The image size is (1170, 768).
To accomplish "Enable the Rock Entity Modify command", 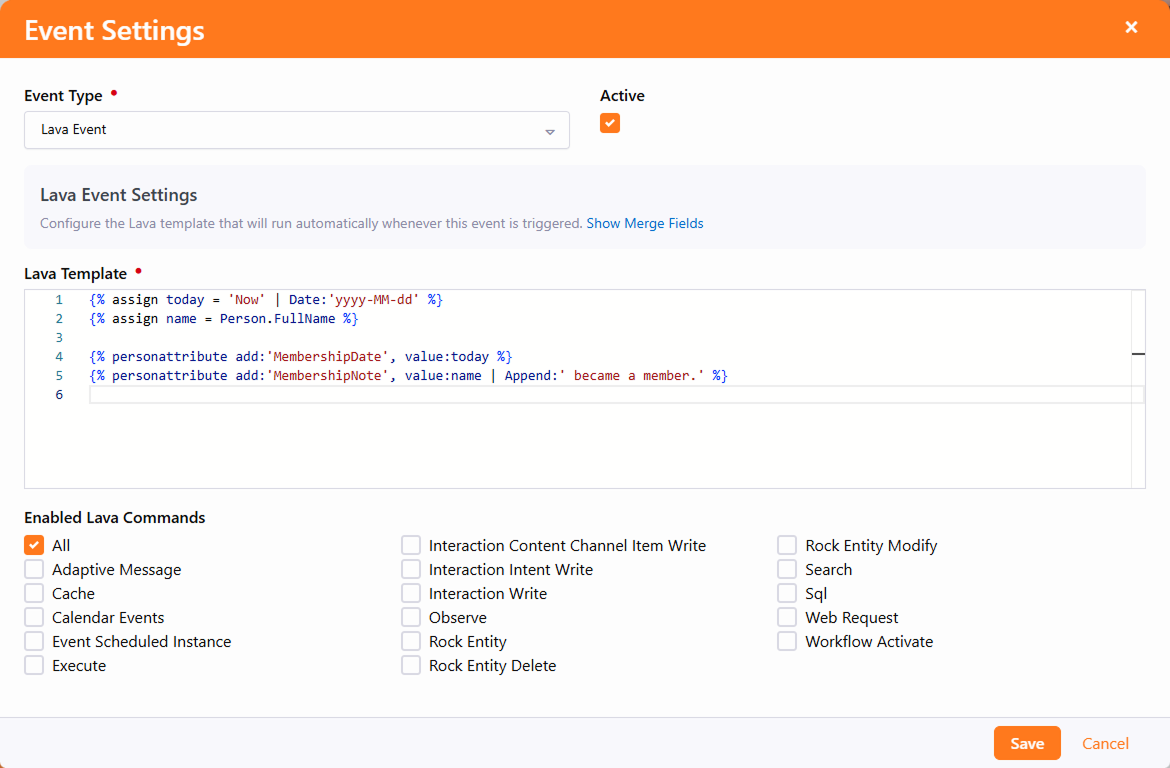I will [788, 545].
